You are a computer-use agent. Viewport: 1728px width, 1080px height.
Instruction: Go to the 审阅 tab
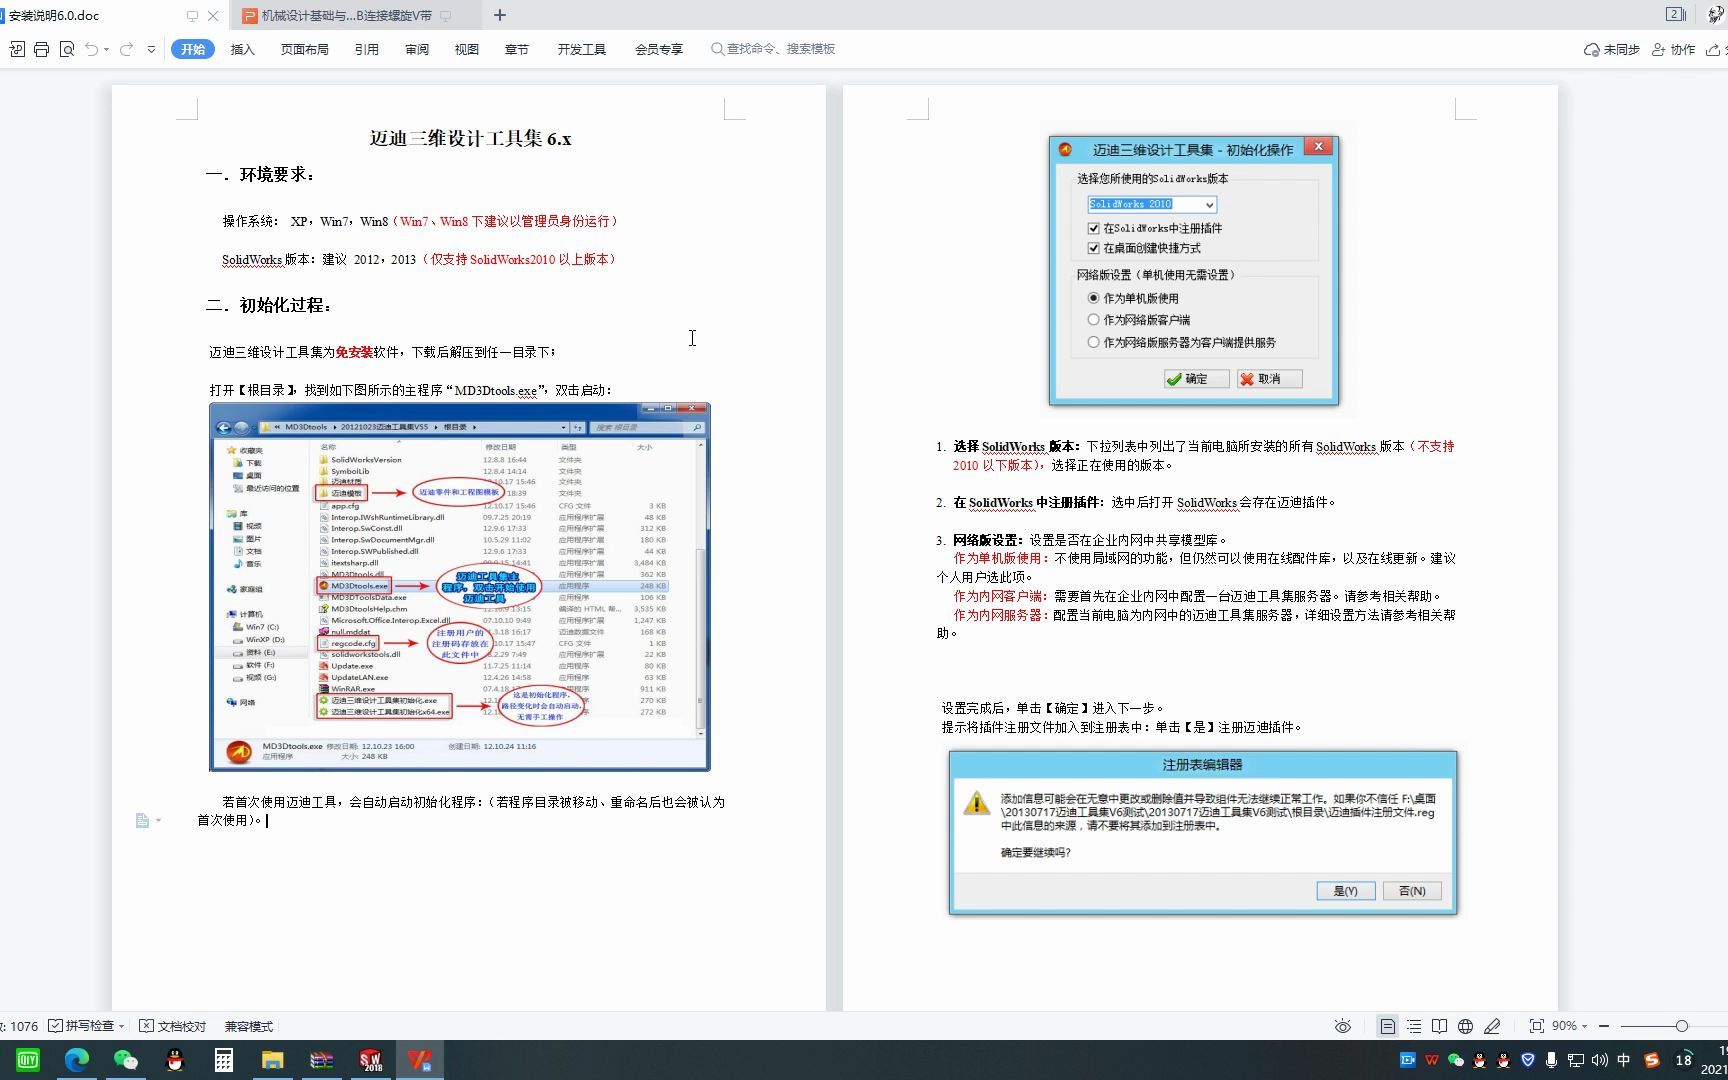click(417, 49)
